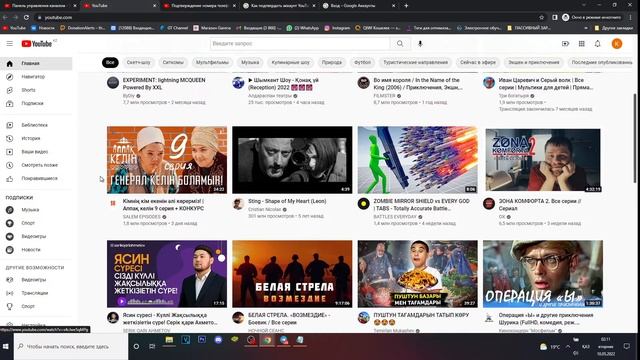Click the Chrome taskbar icon
Viewport: 640px width, 360px height.
pos(267,340)
